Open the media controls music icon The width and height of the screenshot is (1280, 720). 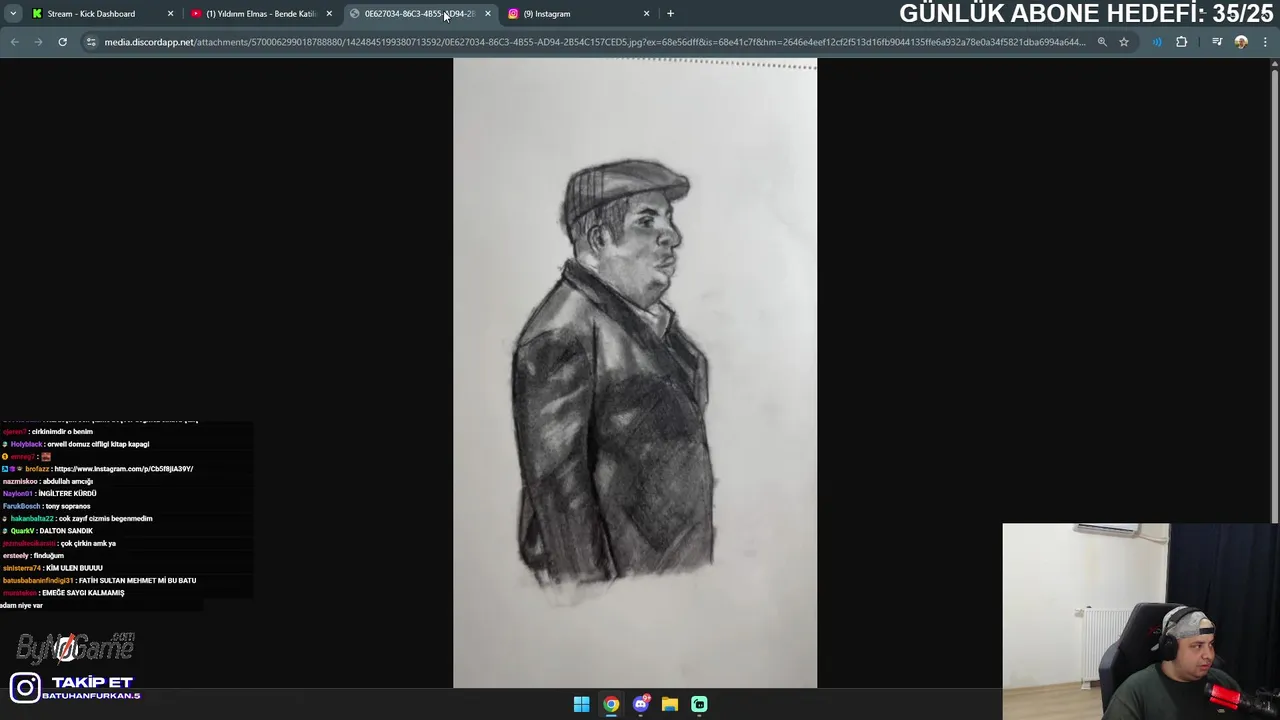click(1217, 42)
